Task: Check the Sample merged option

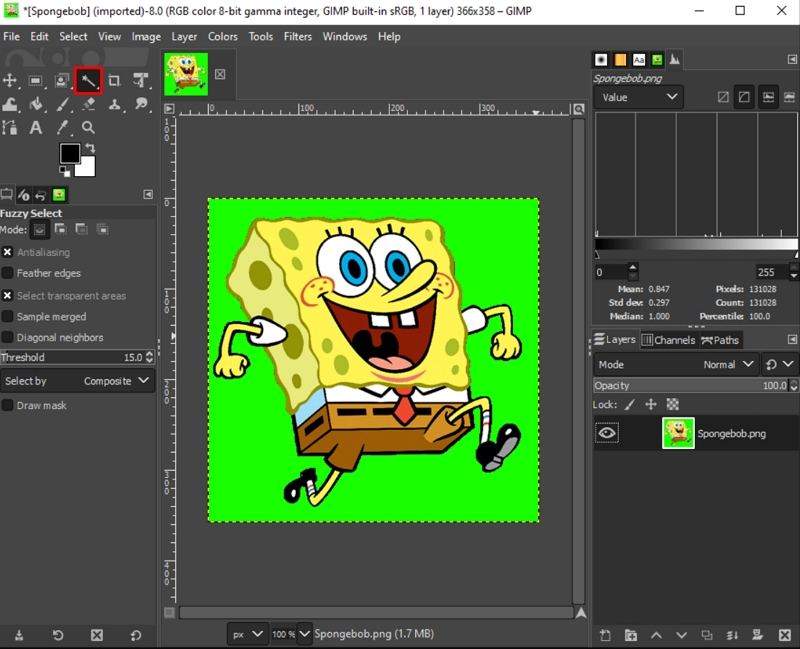Action: click(9, 316)
